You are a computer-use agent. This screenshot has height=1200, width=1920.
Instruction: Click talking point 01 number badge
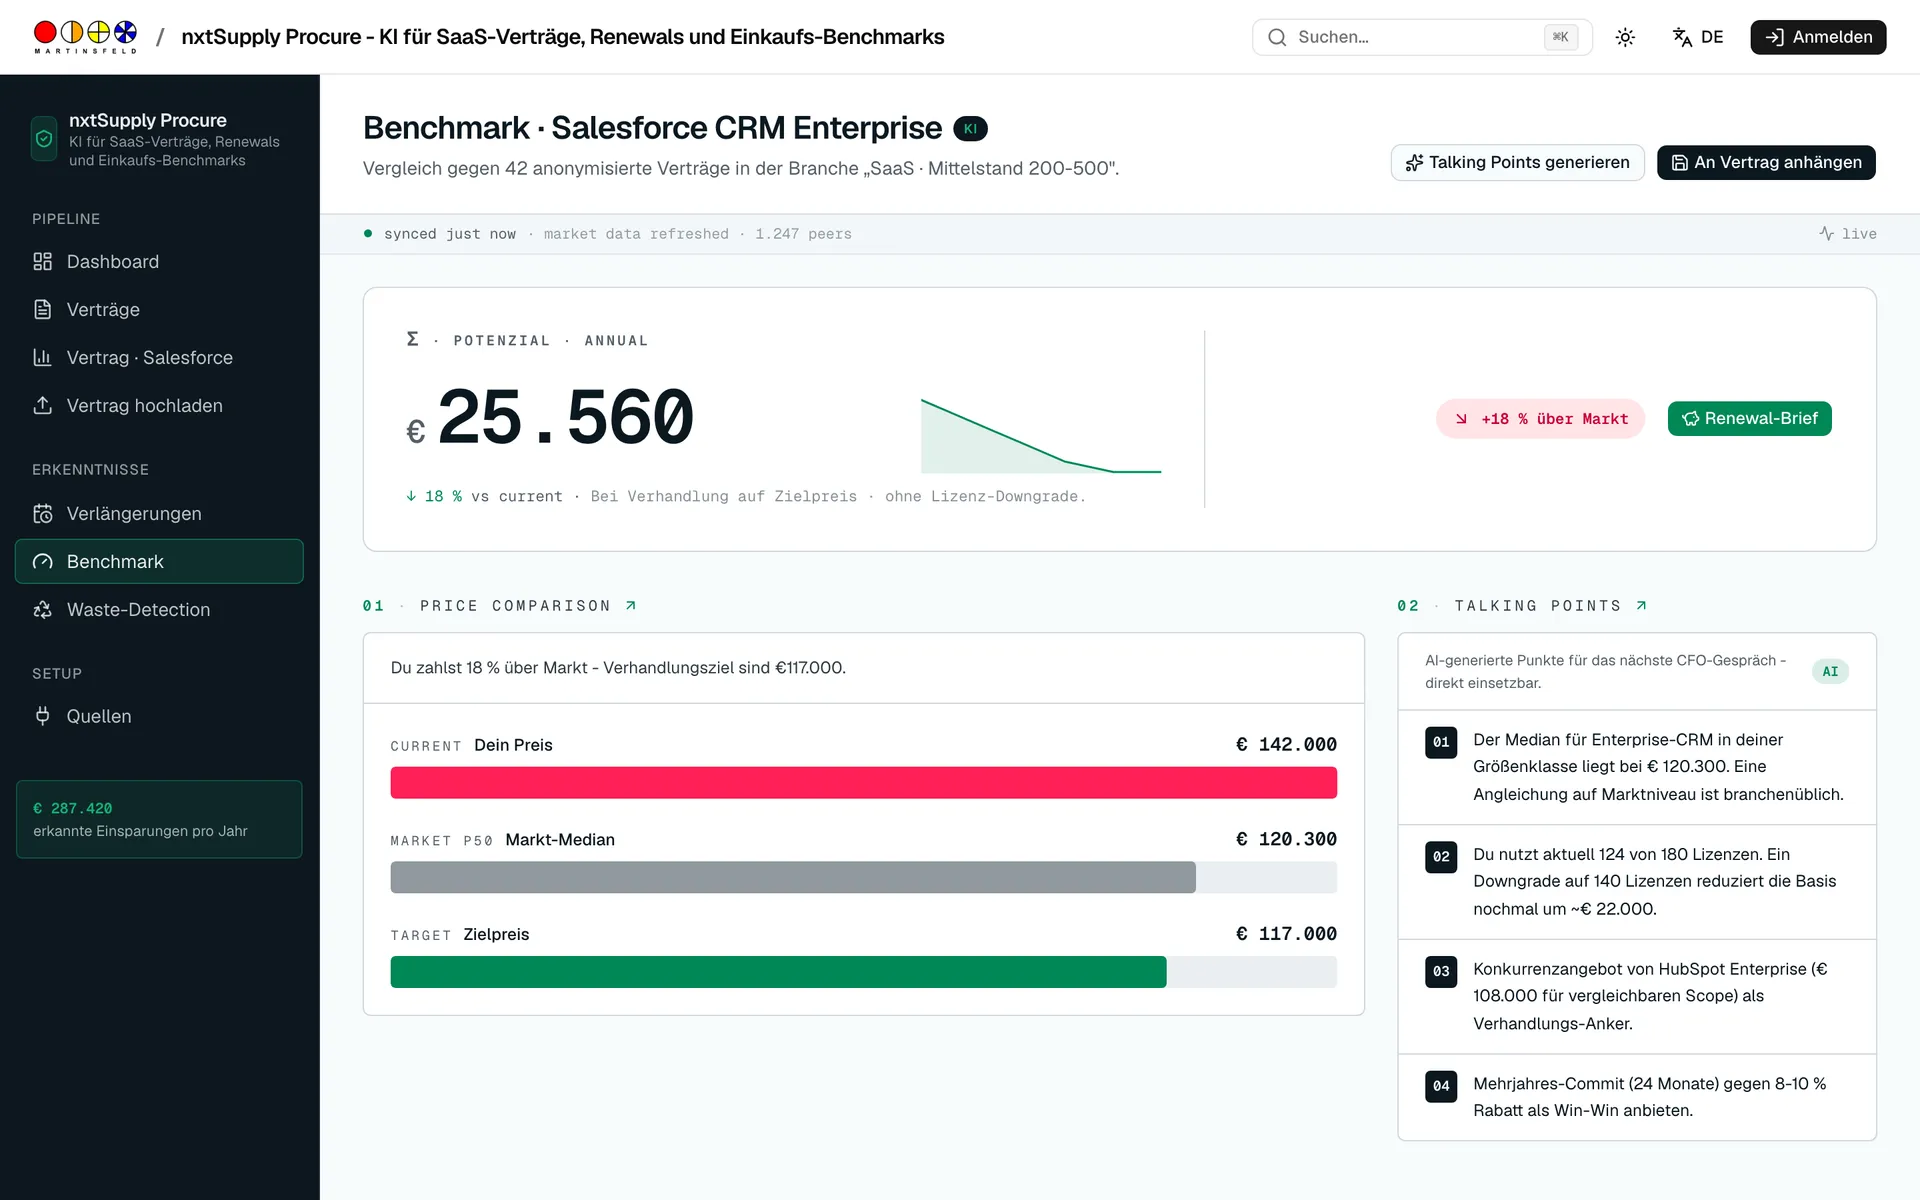1441,742
